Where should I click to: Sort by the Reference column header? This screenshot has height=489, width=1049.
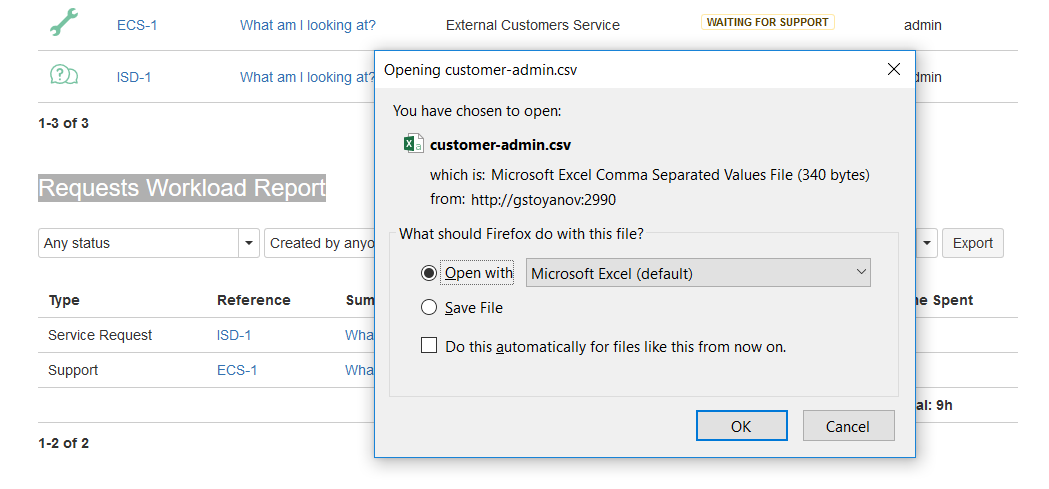[x=253, y=300]
